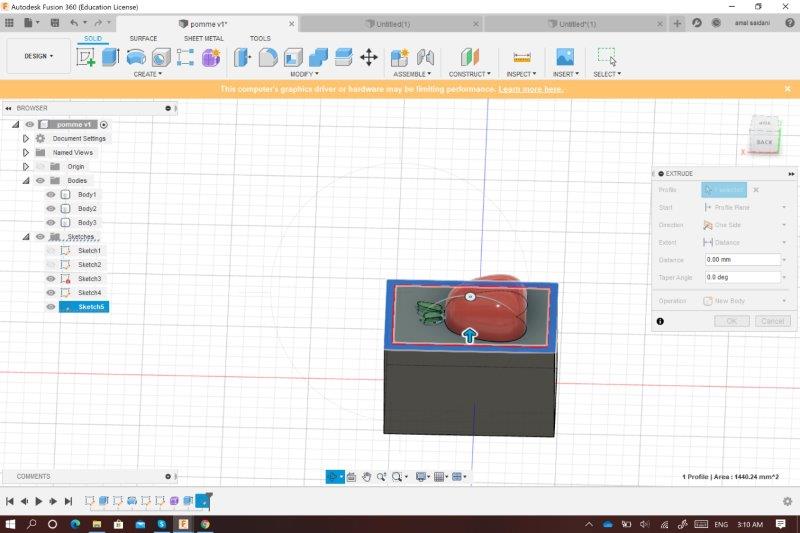This screenshot has width=800, height=533.
Task: Toggle visibility of Sketch4
Action: pyautogui.click(x=51, y=293)
